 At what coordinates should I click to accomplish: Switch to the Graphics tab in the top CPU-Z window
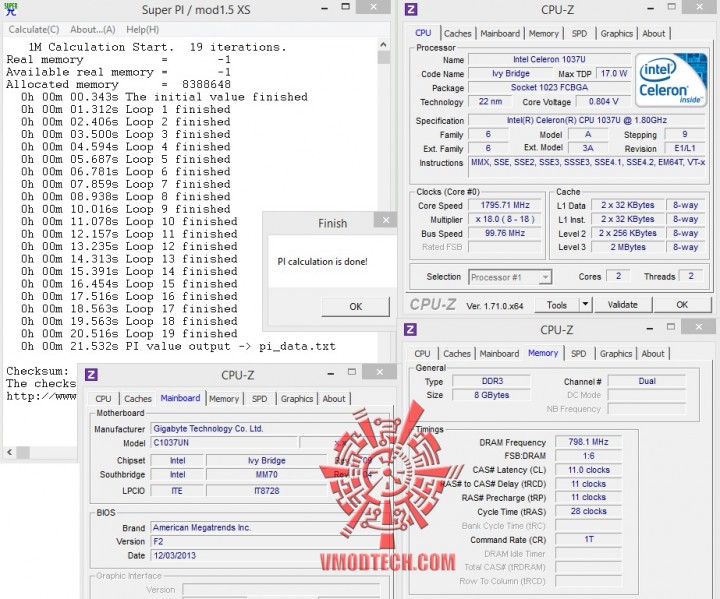(x=616, y=34)
